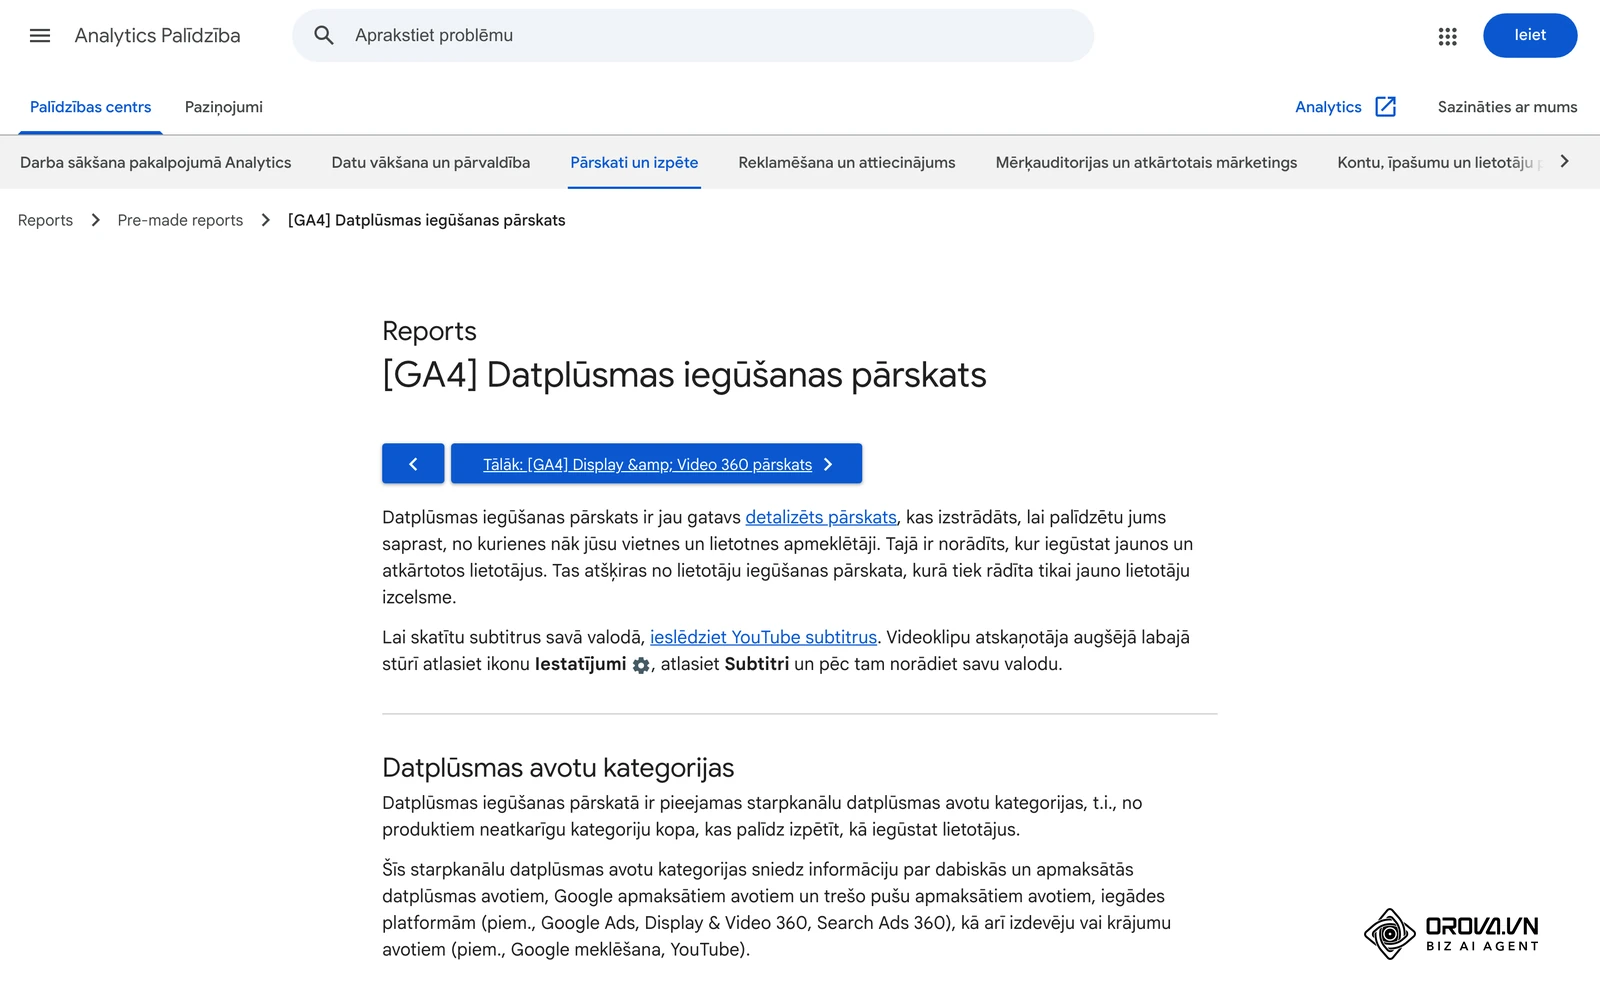The image size is (1600, 1000).
Task: Click the search field Aprakstiet problēmu
Action: pyautogui.click(x=693, y=36)
